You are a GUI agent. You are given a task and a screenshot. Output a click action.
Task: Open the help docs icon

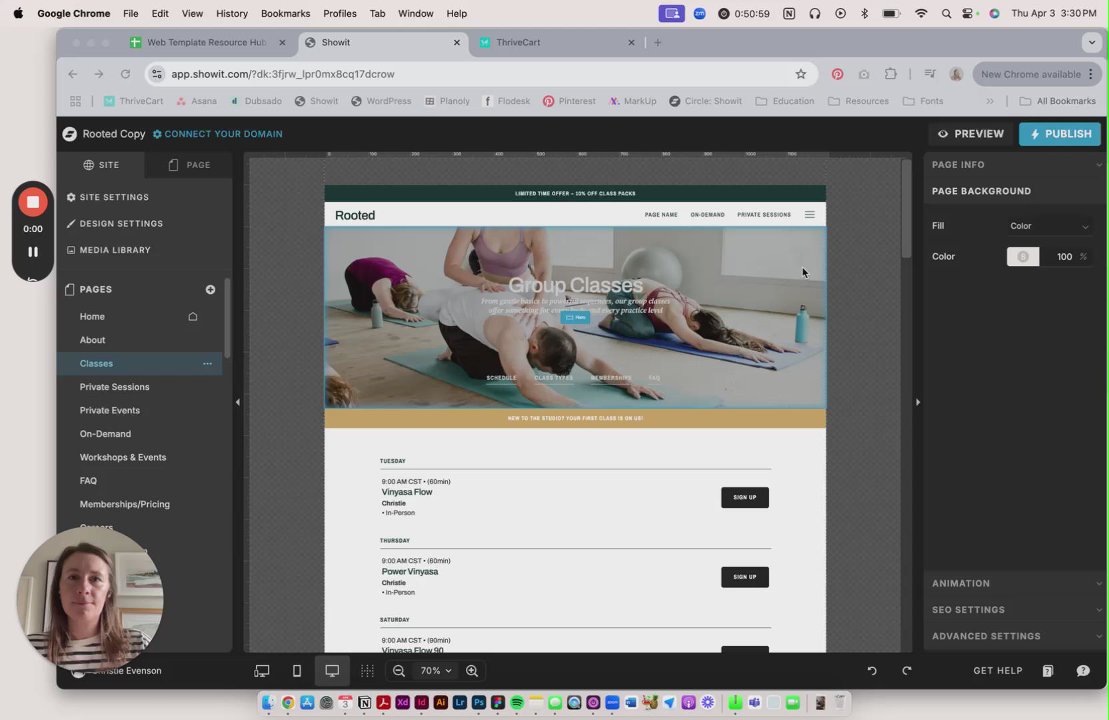(1048, 670)
